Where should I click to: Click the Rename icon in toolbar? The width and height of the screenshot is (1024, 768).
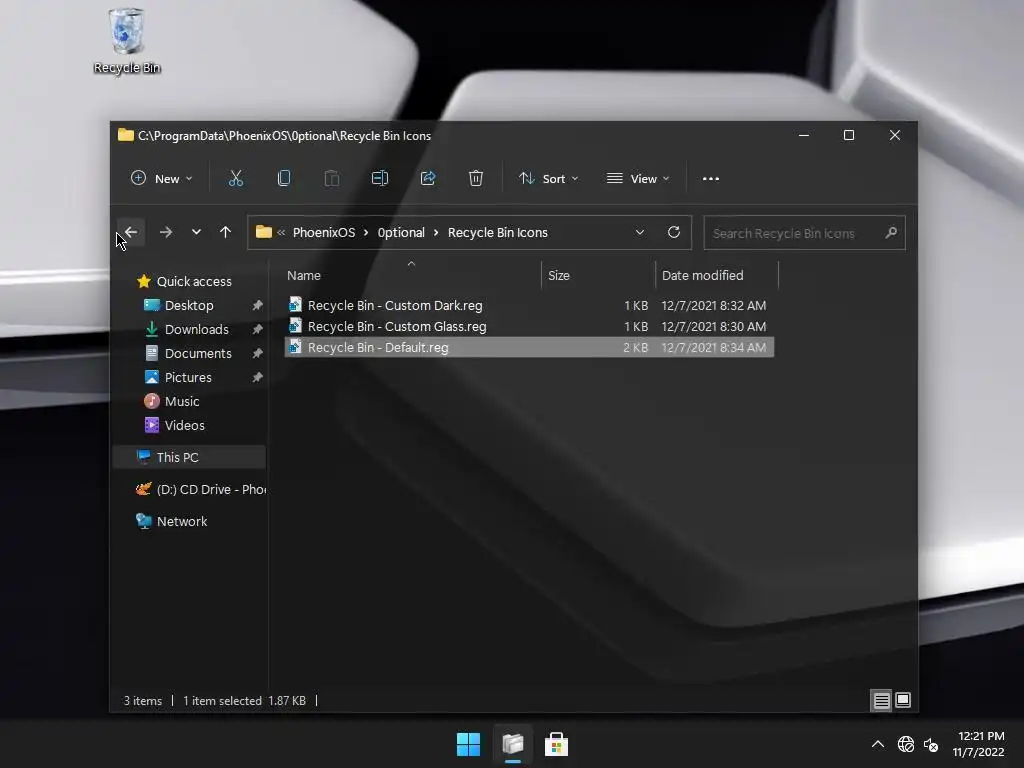[x=379, y=178]
